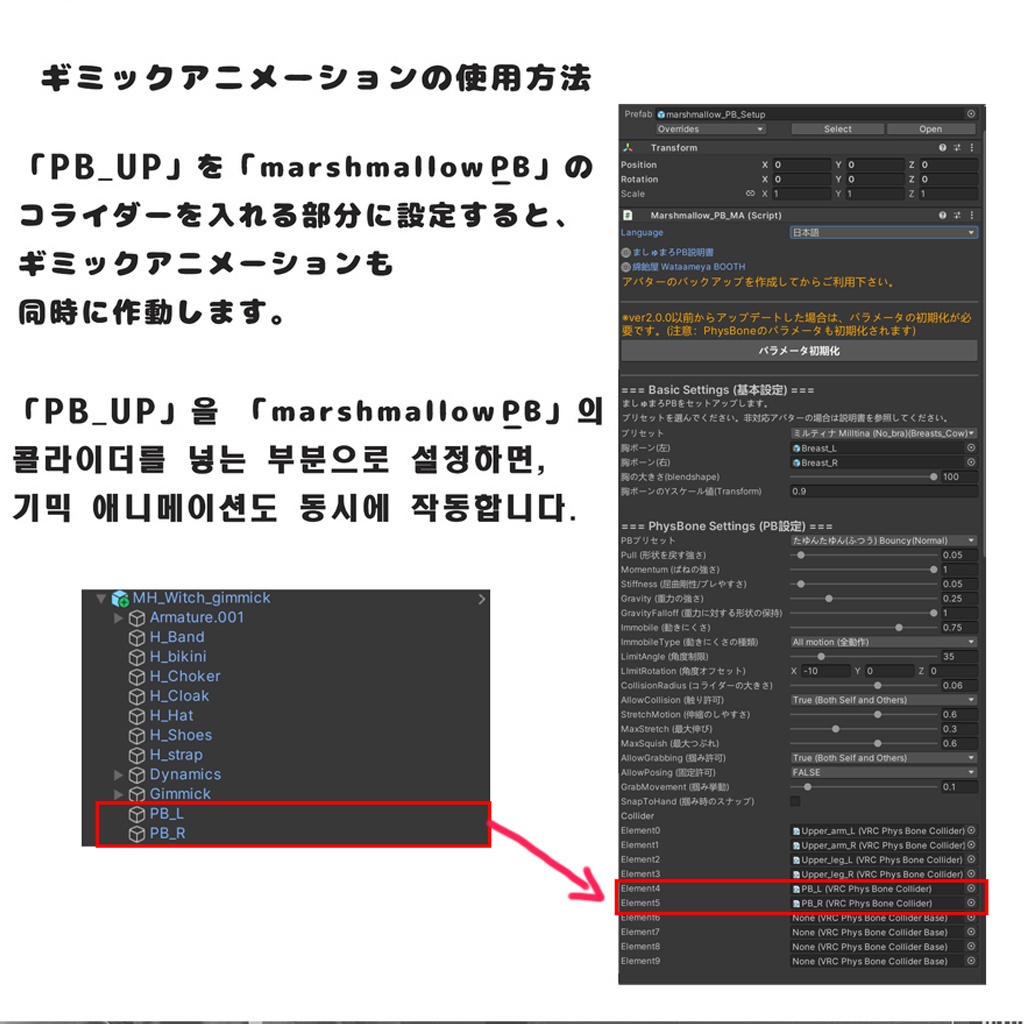Image resolution: width=1024 pixels, height=1024 pixels.
Task: Click Position X input field
Action: pos(801,165)
